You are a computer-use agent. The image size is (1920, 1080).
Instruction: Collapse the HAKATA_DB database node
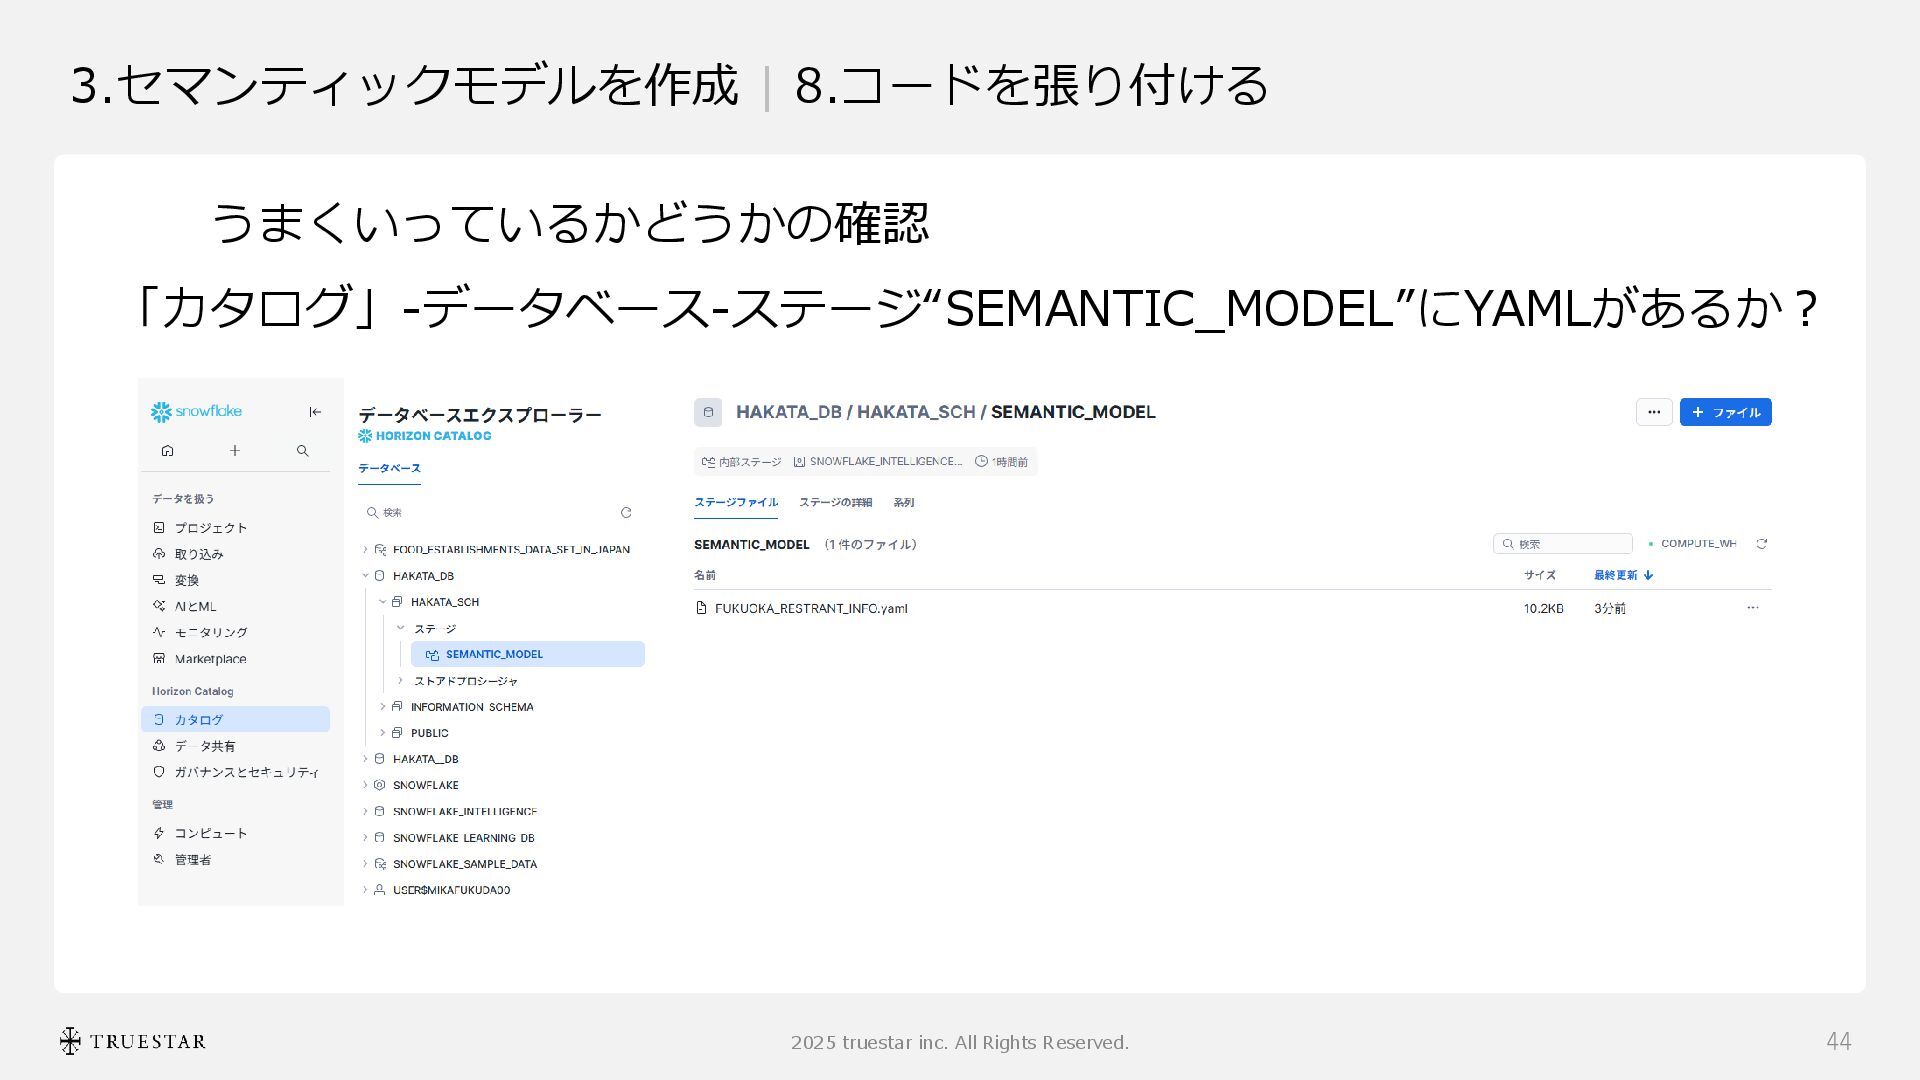tap(366, 576)
